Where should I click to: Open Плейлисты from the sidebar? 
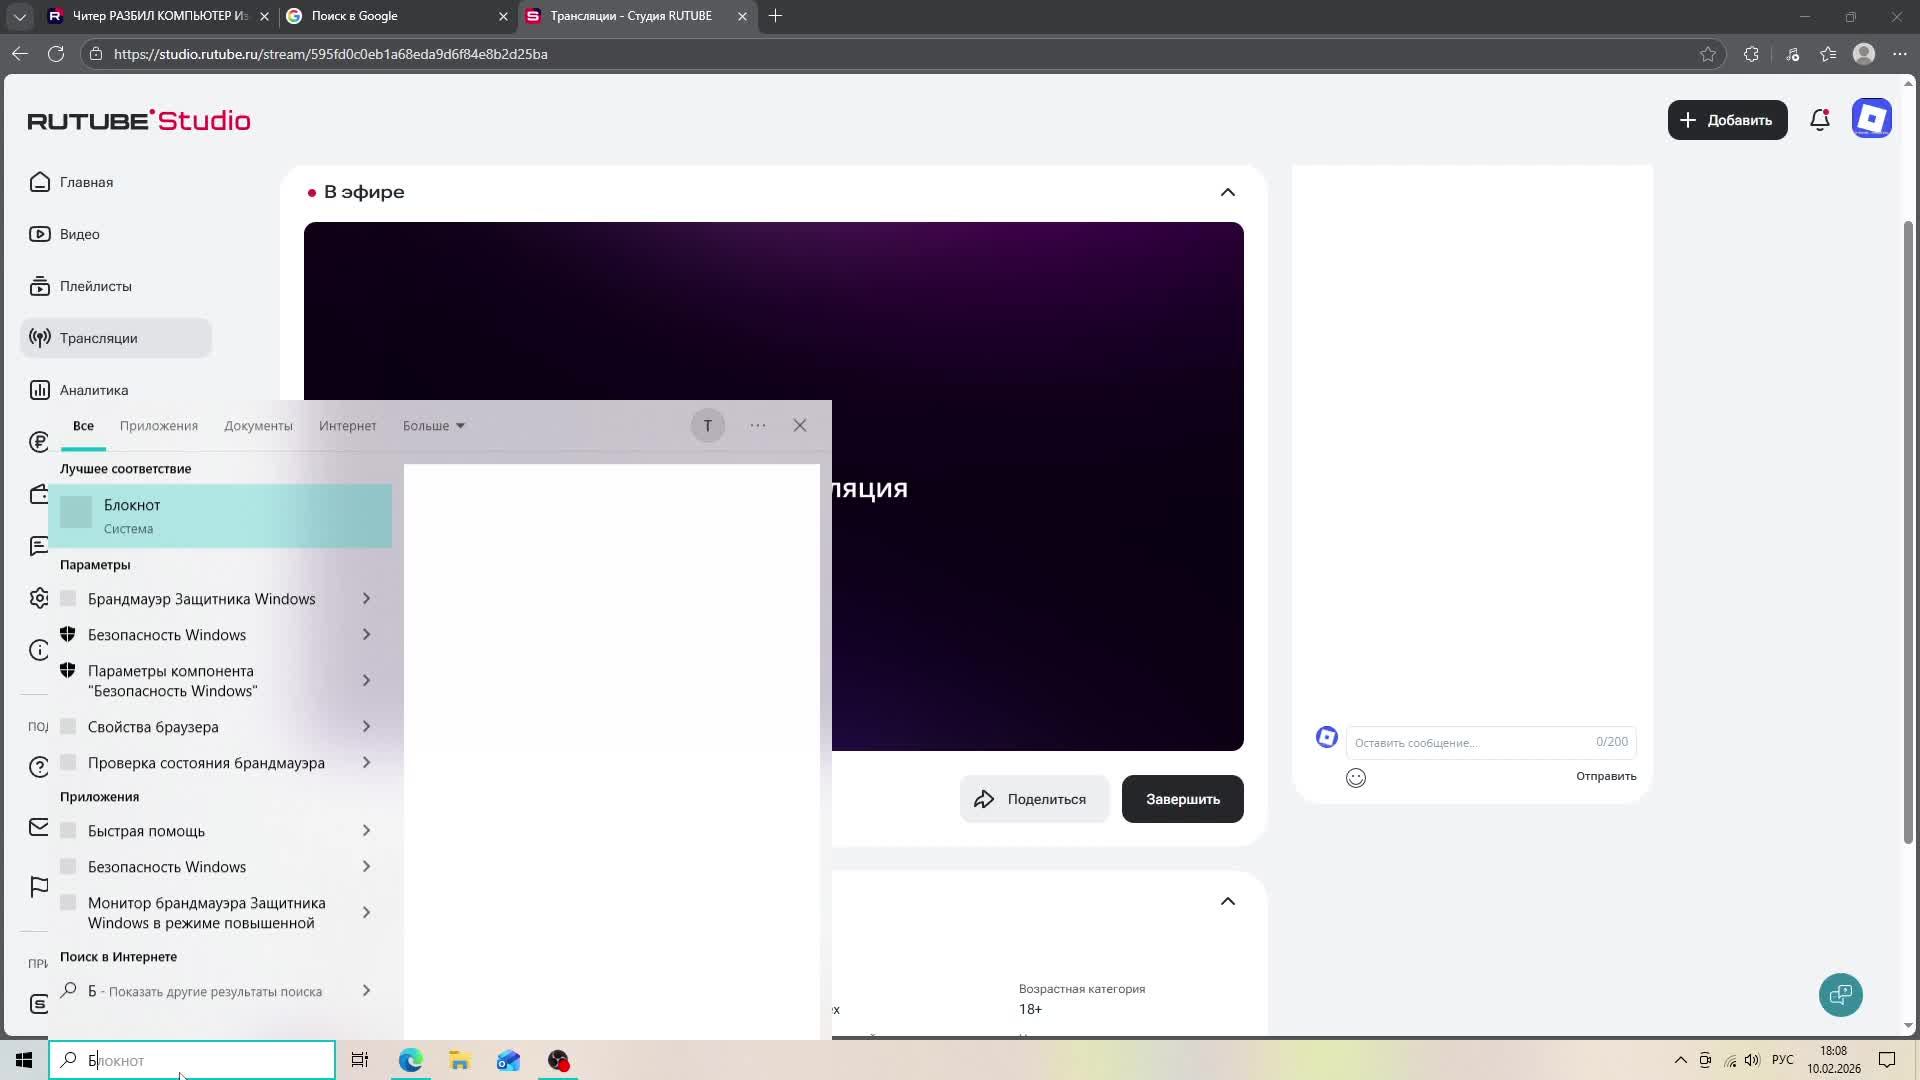[95, 286]
